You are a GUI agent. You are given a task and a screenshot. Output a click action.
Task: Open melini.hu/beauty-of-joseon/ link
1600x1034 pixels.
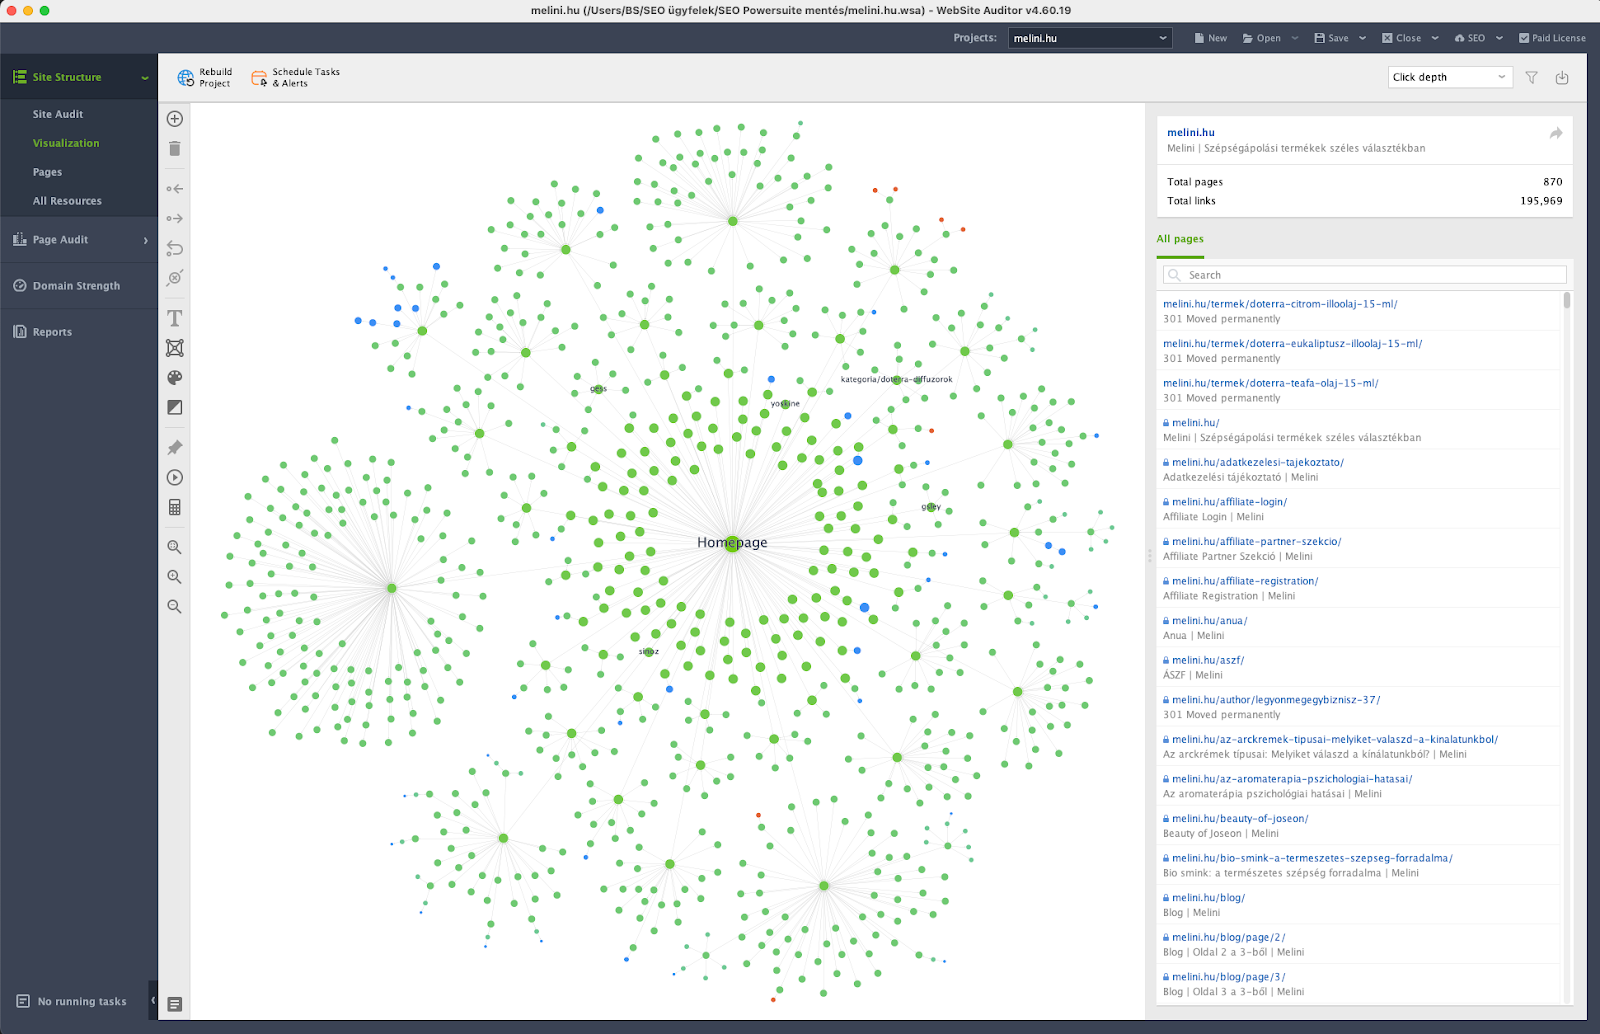(x=1240, y=818)
